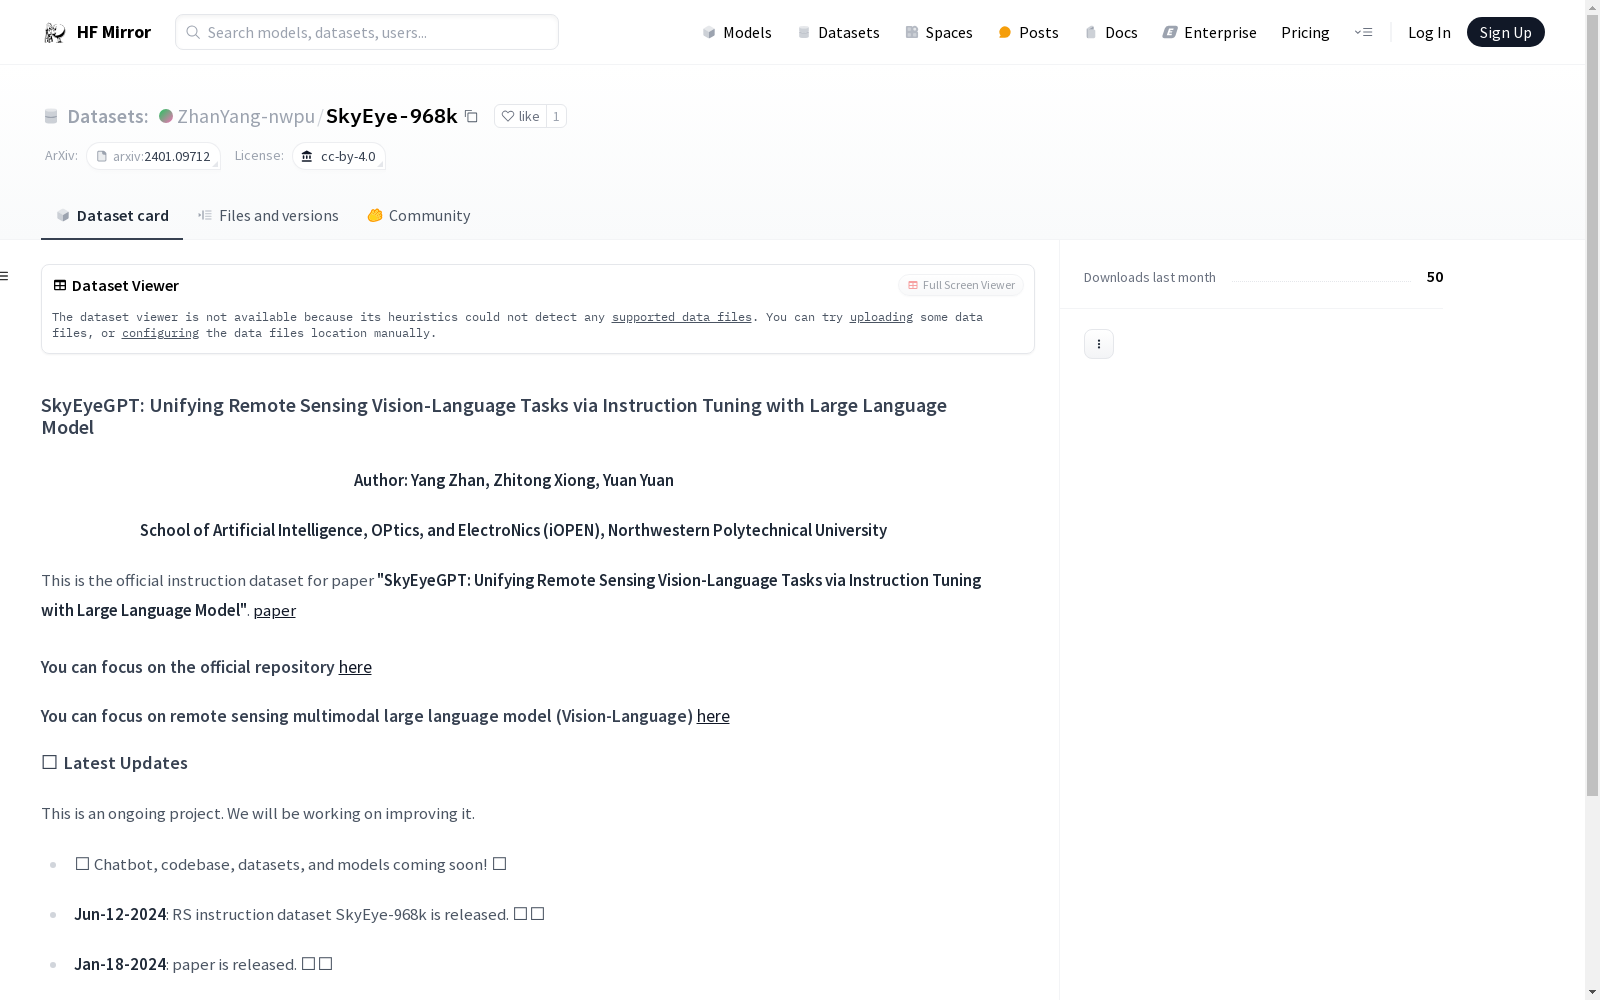1600x1000 pixels.
Task: Open the 'paper' link
Action: [x=274, y=611]
